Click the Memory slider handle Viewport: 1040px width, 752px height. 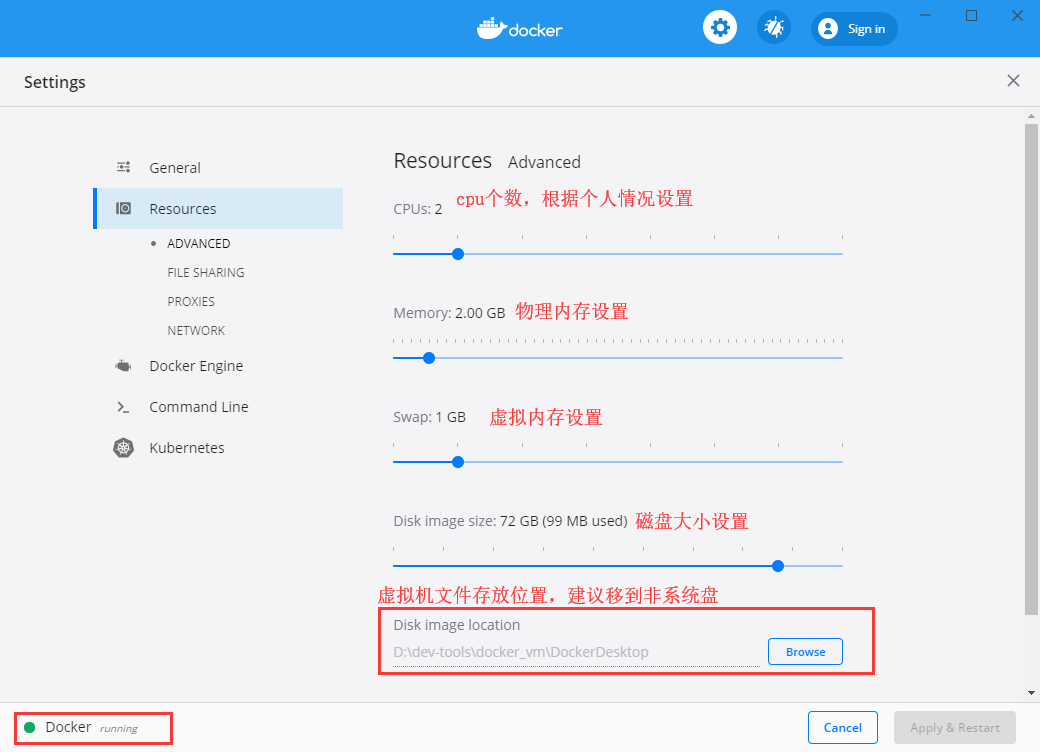pos(429,358)
